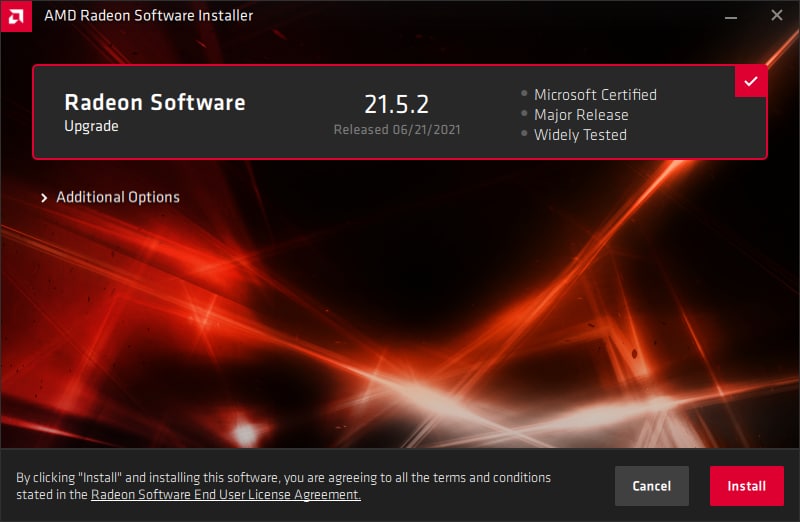Select the version number 21.5.2
This screenshot has height=522, width=800.
[396, 104]
